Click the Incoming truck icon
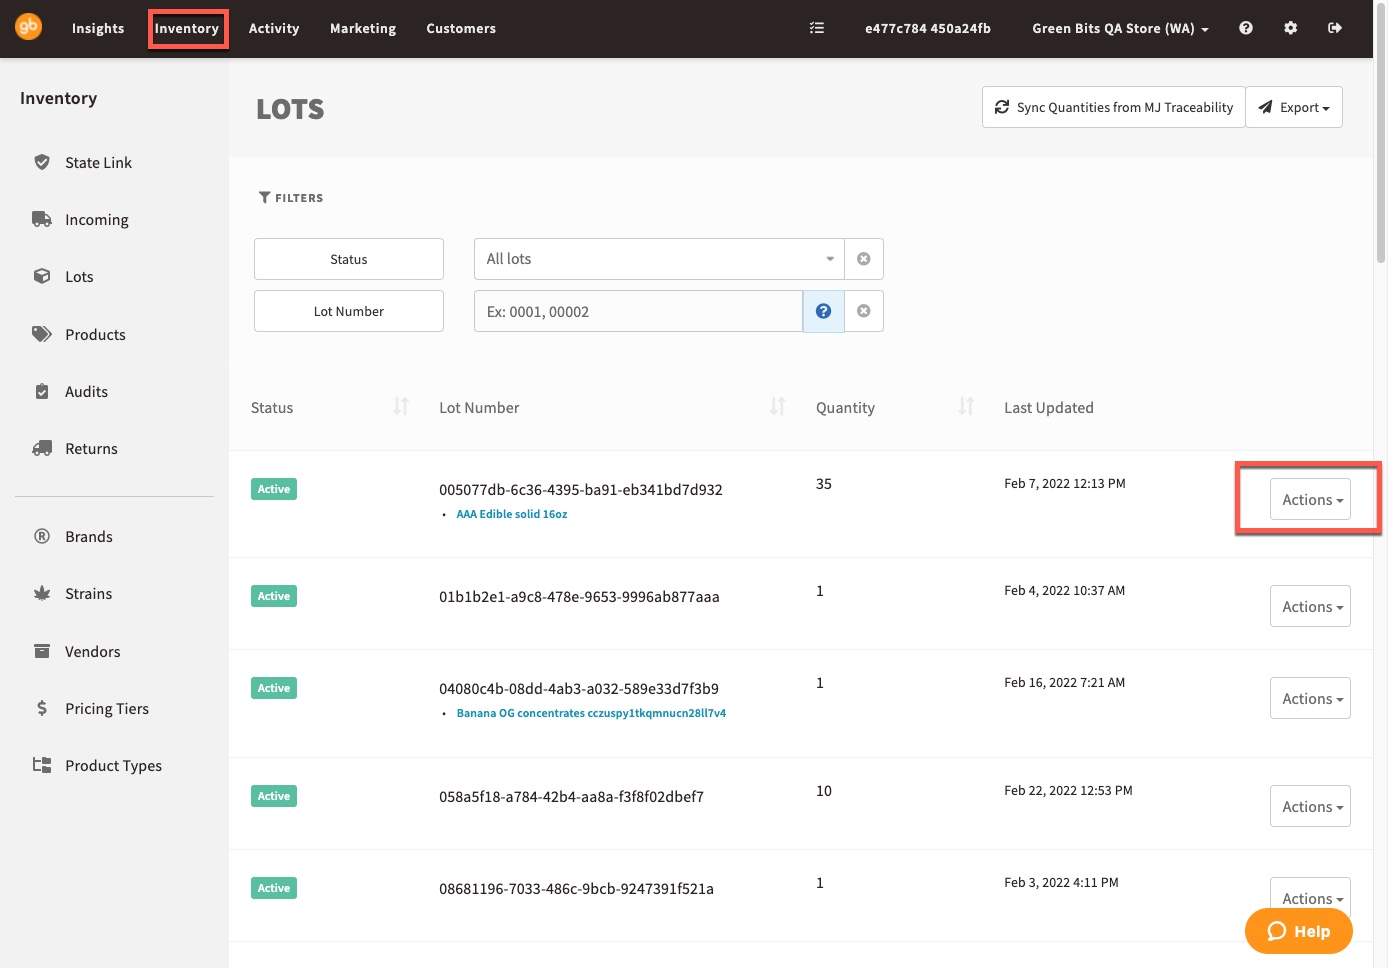Viewport: 1388px width, 968px height. pyautogui.click(x=42, y=219)
